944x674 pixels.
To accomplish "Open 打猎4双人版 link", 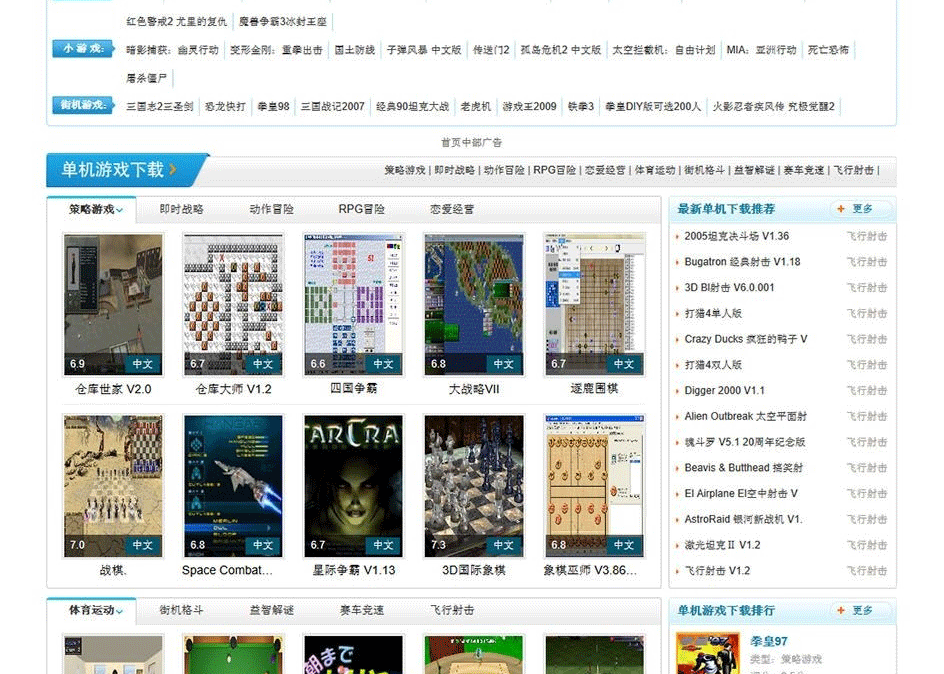I will 713,365.
